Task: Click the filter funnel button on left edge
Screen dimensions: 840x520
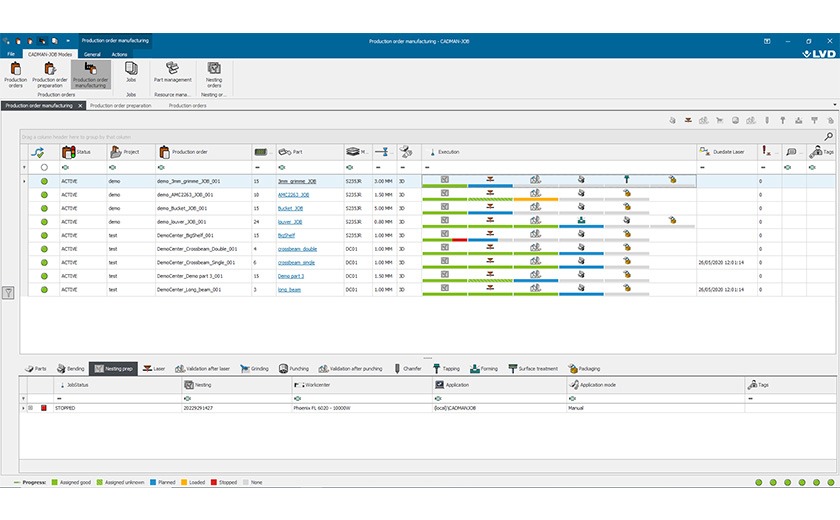Action: pos(9,292)
